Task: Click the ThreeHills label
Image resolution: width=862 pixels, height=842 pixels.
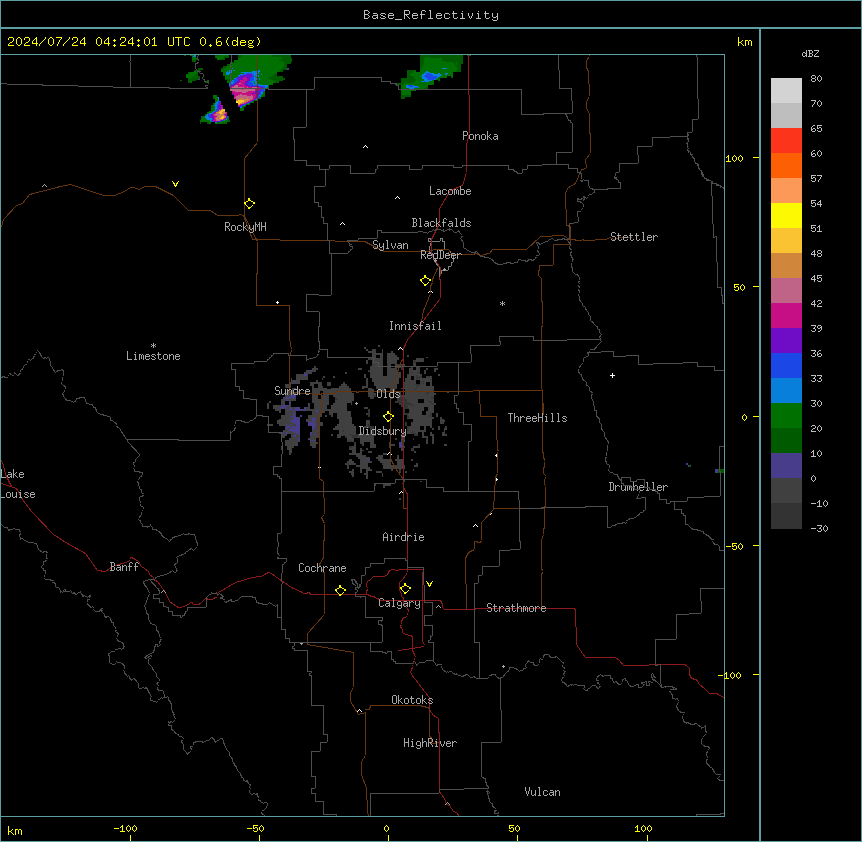Action: click(x=537, y=418)
